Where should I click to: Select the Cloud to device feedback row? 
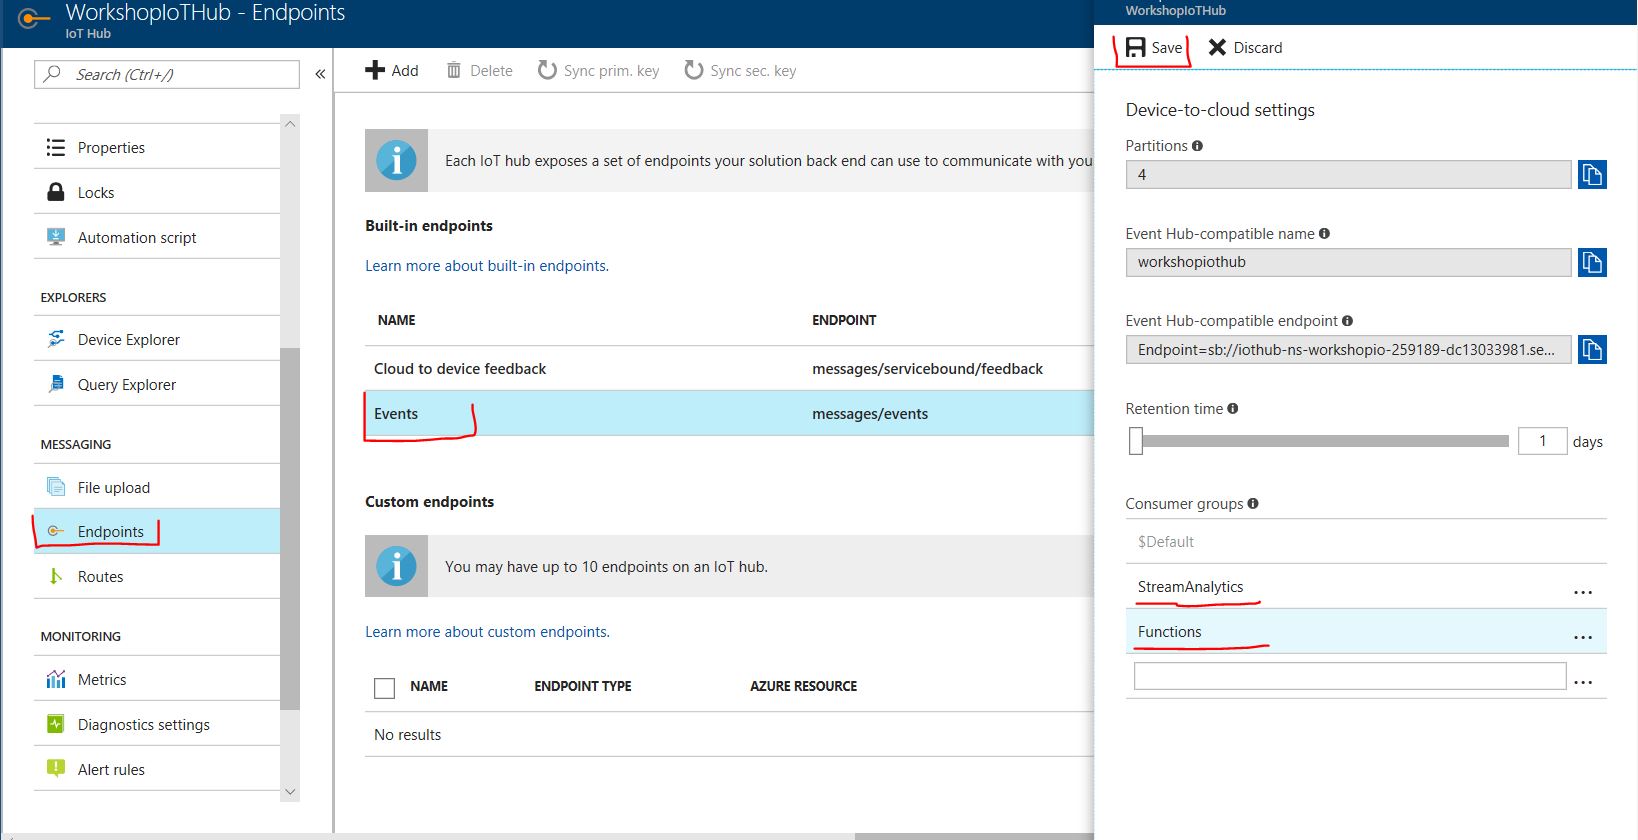[x=729, y=368]
